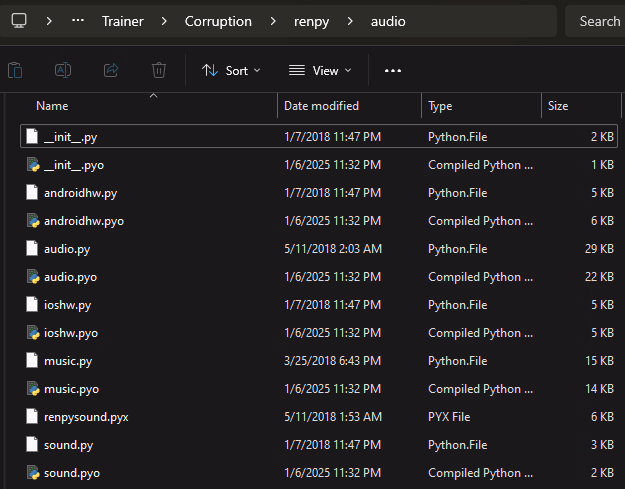Select file named androidhw.pyo
Screen dimensions: 625x489
(84, 221)
